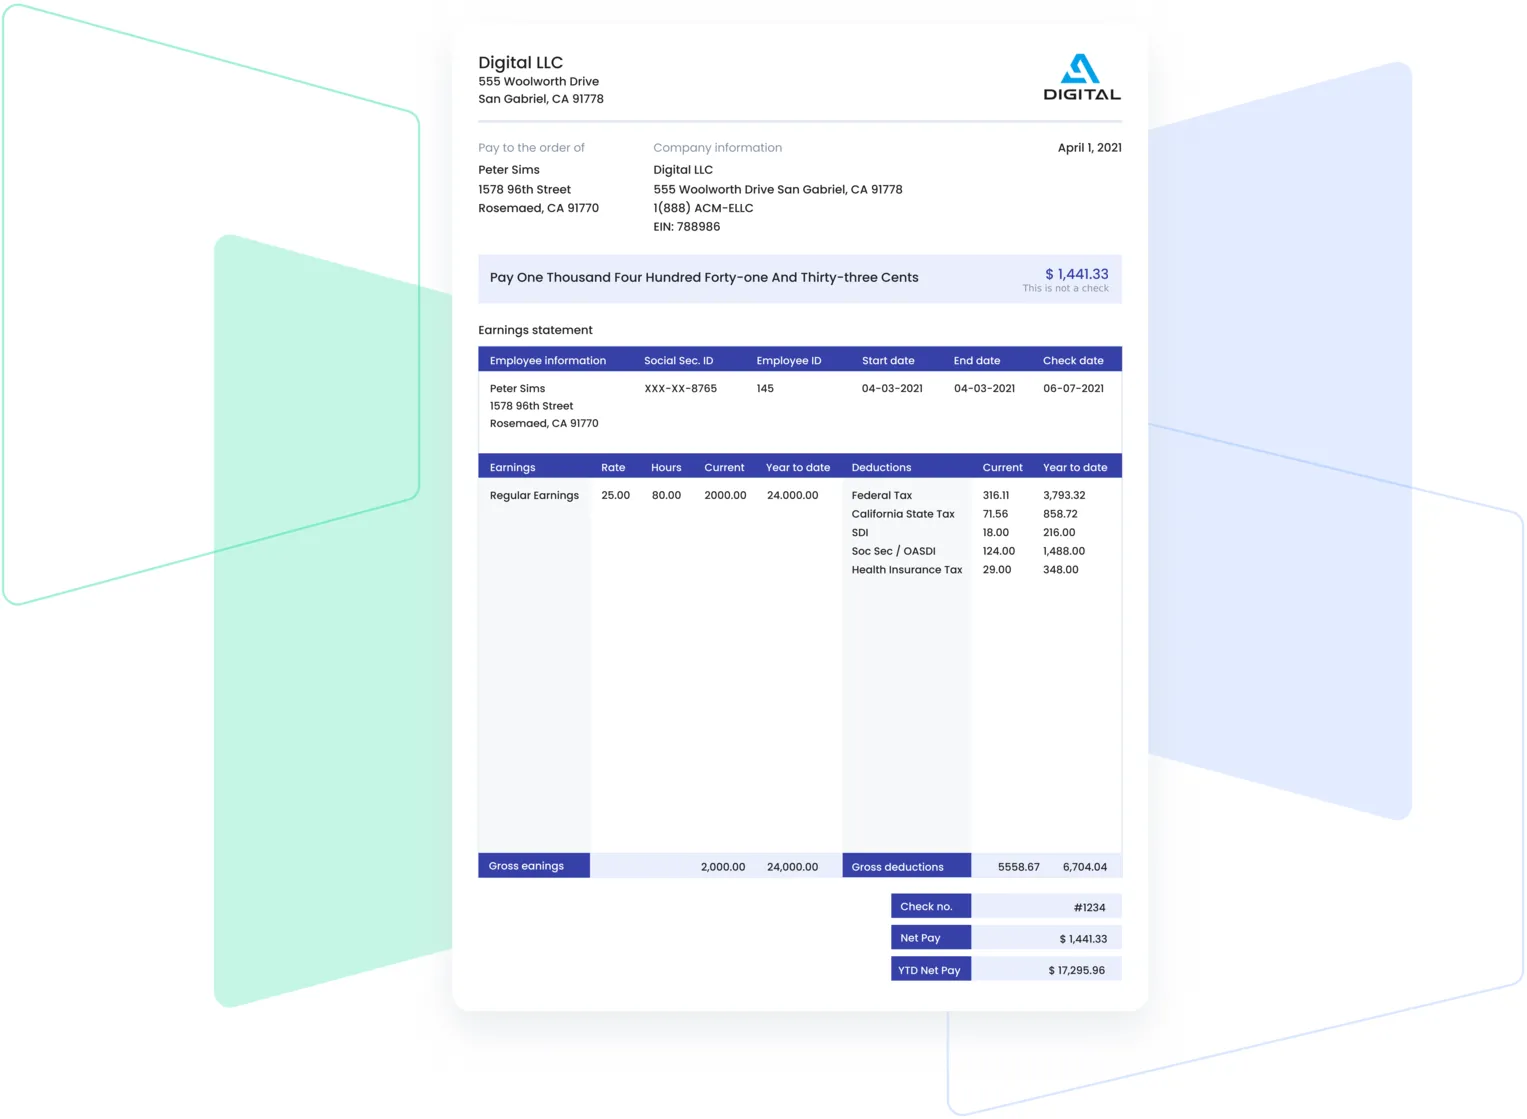
Task: Select the hours value '80.00'
Action: (666, 496)
